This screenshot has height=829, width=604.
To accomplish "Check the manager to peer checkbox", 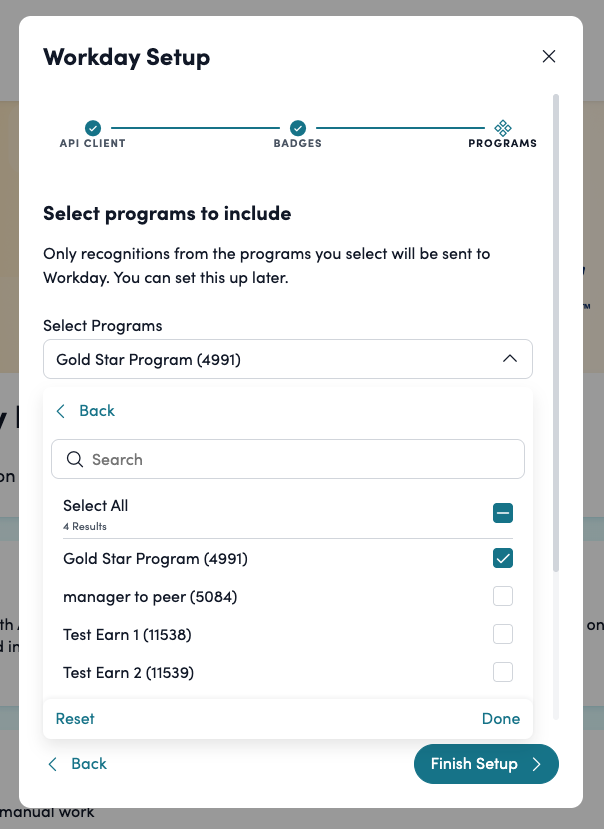I will (x=503, y=597).
